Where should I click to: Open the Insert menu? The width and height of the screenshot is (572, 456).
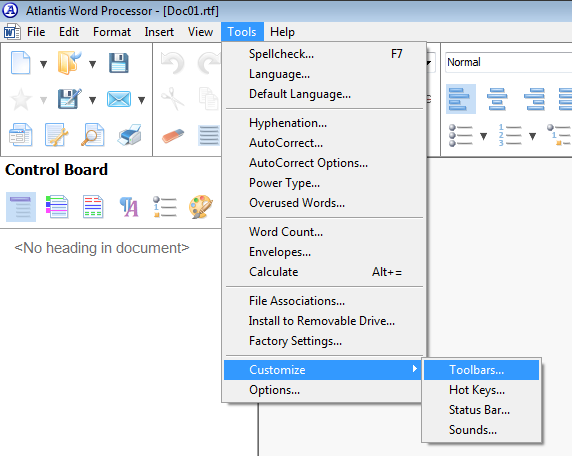point(159,32)
